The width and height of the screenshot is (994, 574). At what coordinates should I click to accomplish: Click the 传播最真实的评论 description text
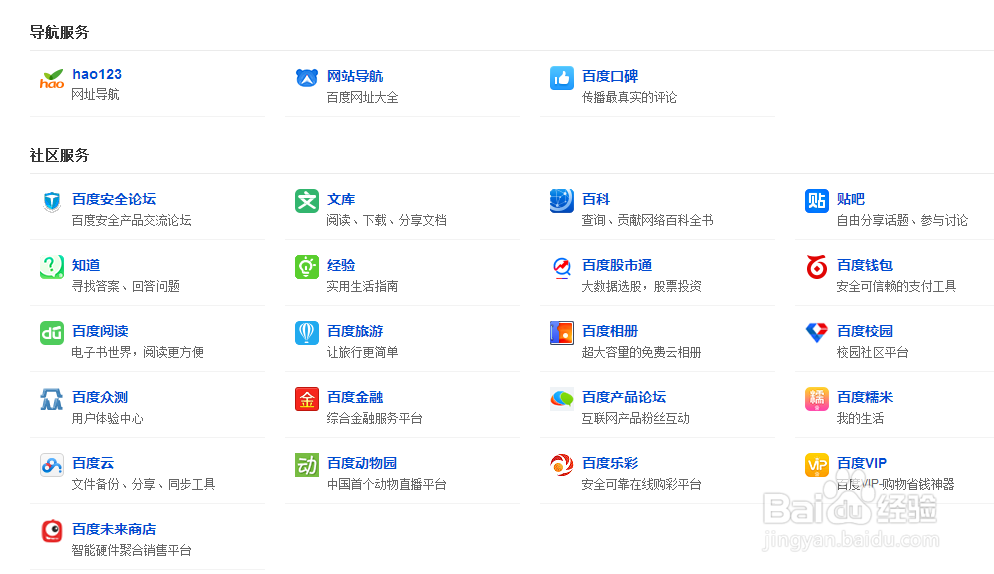click(x=629, y=98)
